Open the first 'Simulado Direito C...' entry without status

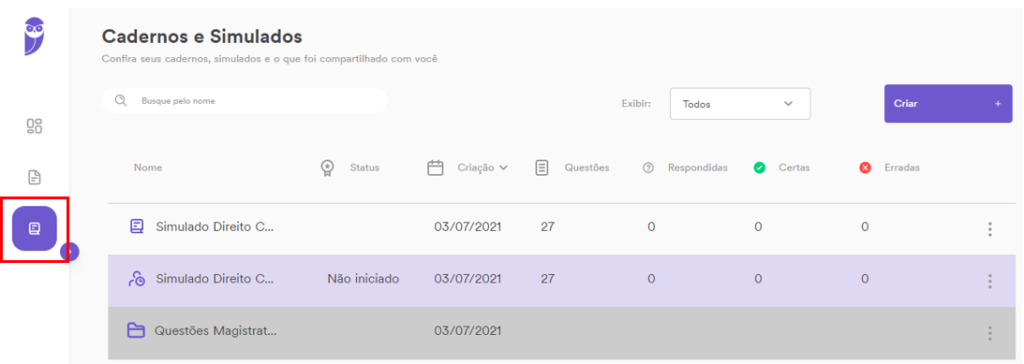[215, 227]
